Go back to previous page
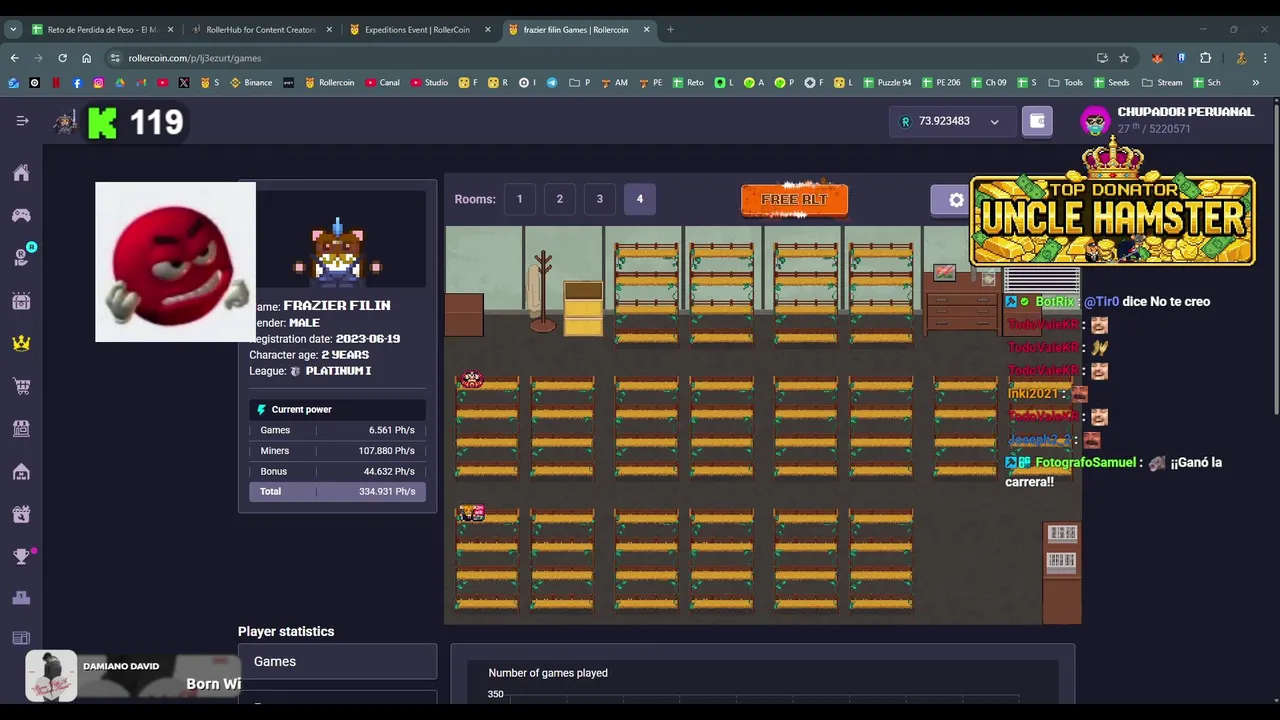 (x=14, y=58)
